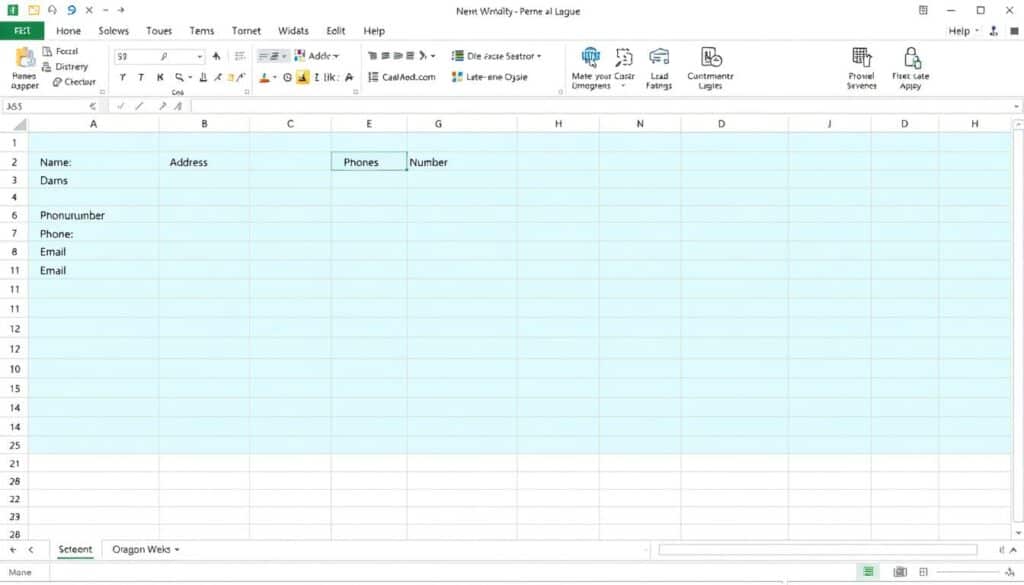Switch to the Solews tab

point(114,31)
